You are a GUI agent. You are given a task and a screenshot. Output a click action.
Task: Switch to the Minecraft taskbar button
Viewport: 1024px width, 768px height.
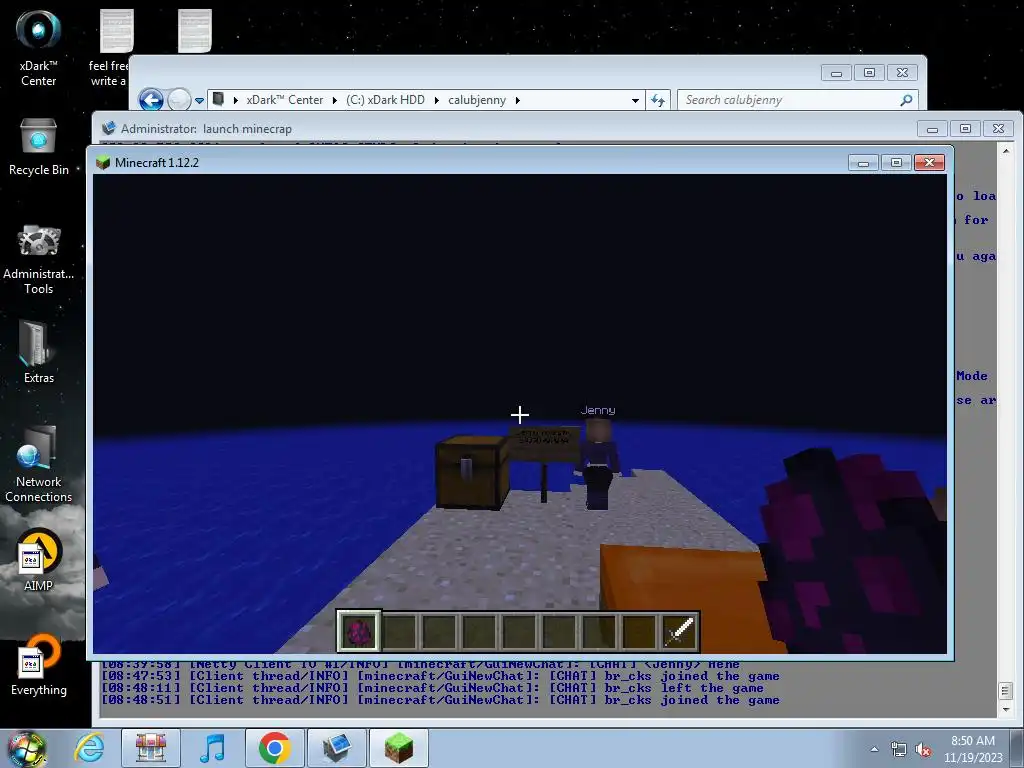[x=398, y=748]
